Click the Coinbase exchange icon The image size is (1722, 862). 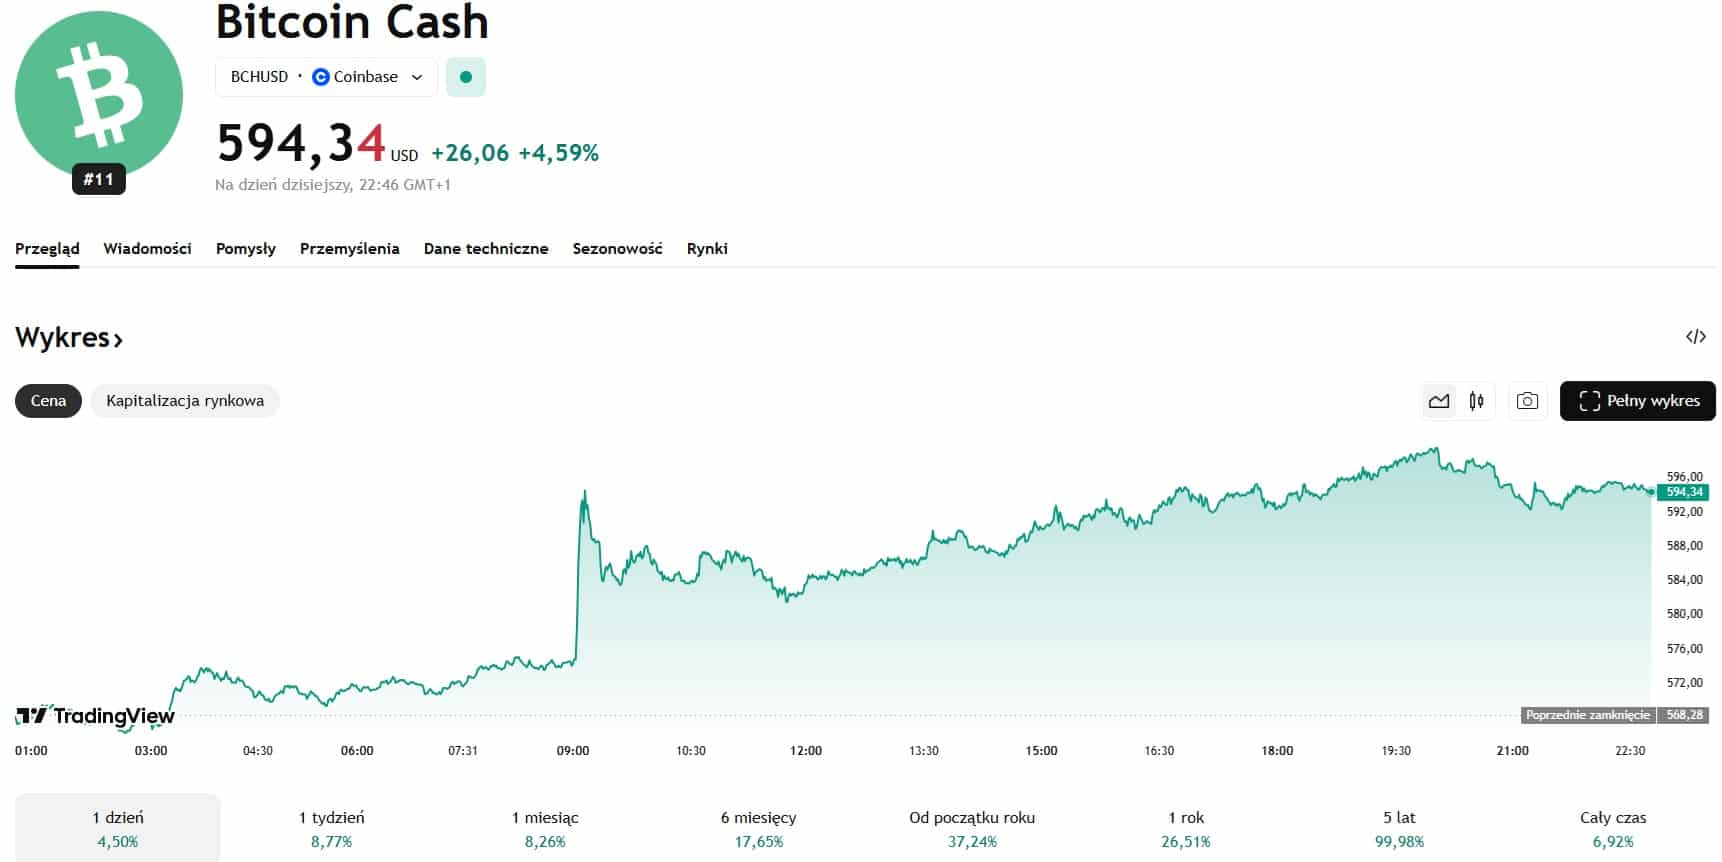point(321,77)
